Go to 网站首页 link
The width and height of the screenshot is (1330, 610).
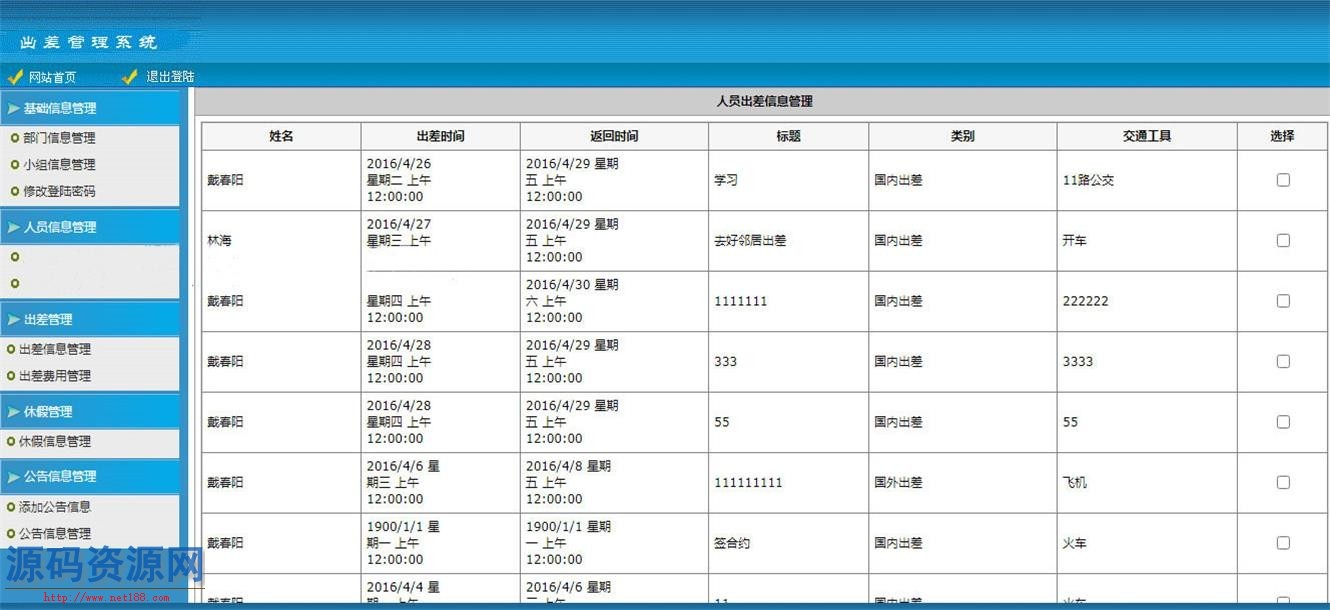point(52,77)
